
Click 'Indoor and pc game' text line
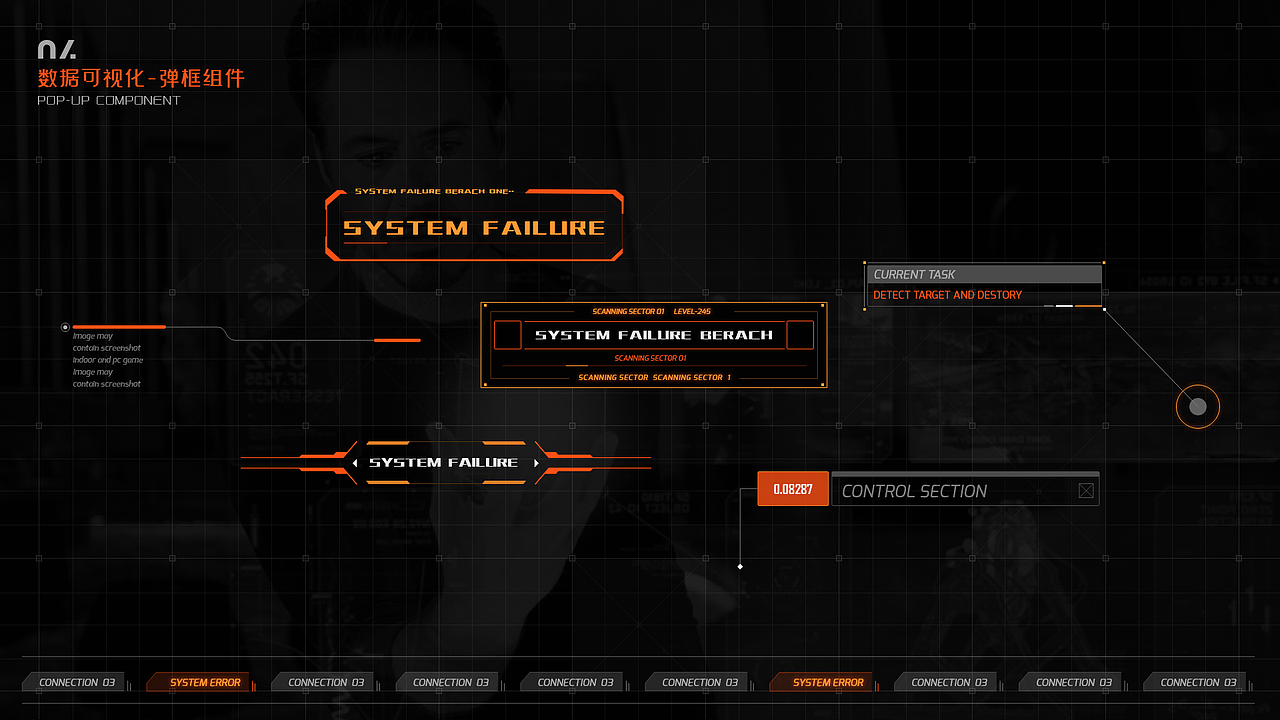coord(108,360)
